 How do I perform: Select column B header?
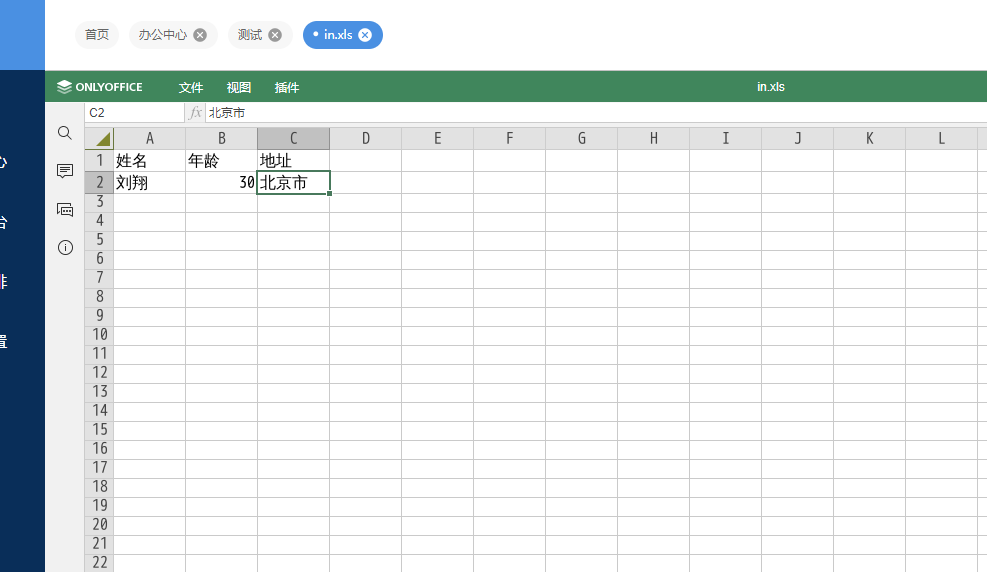point(222,138)
